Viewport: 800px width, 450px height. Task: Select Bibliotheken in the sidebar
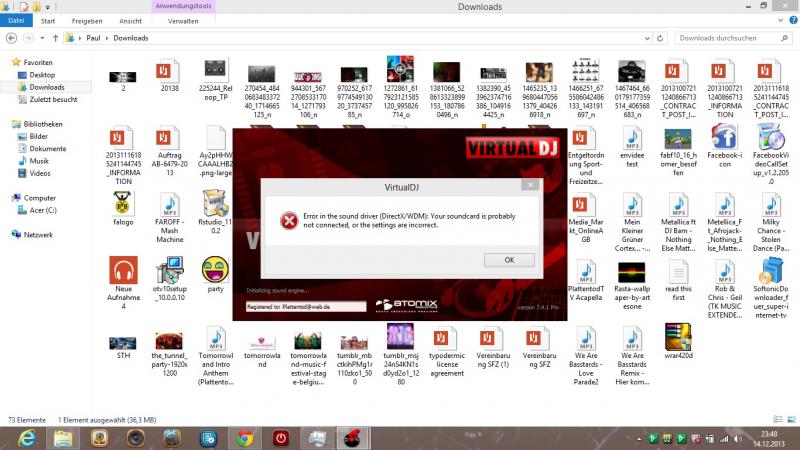42,124
